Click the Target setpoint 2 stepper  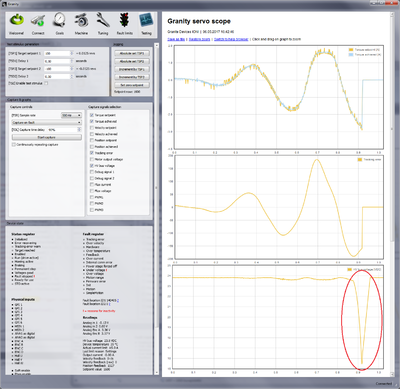coord(72,69)
